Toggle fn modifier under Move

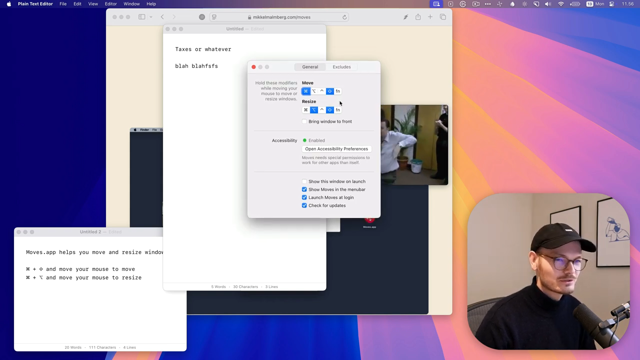338,91
